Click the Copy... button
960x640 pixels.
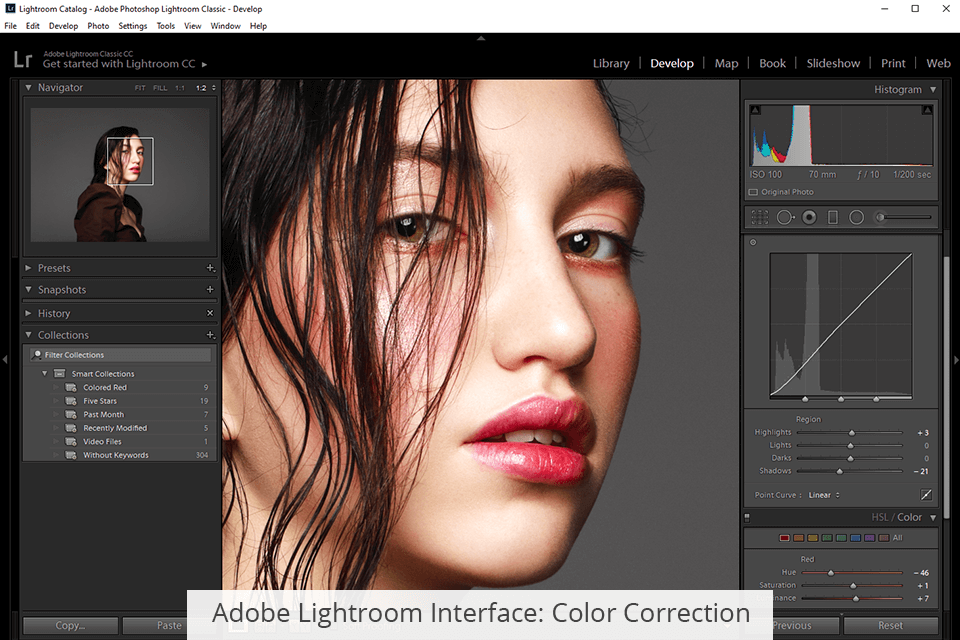[70, 625]
